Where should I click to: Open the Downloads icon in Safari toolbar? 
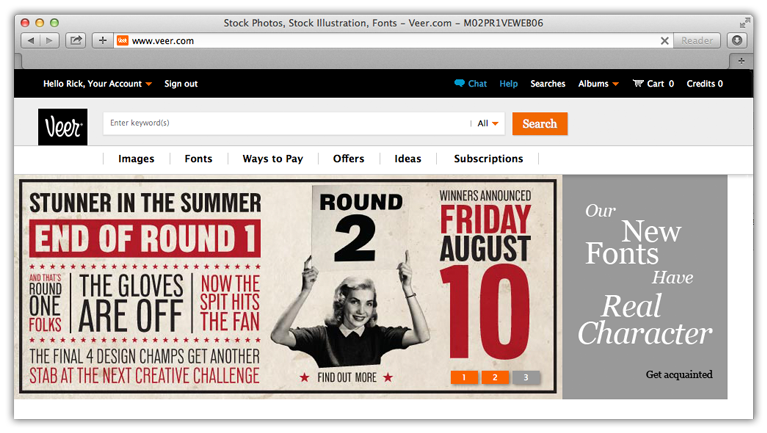tap(737, 41)
